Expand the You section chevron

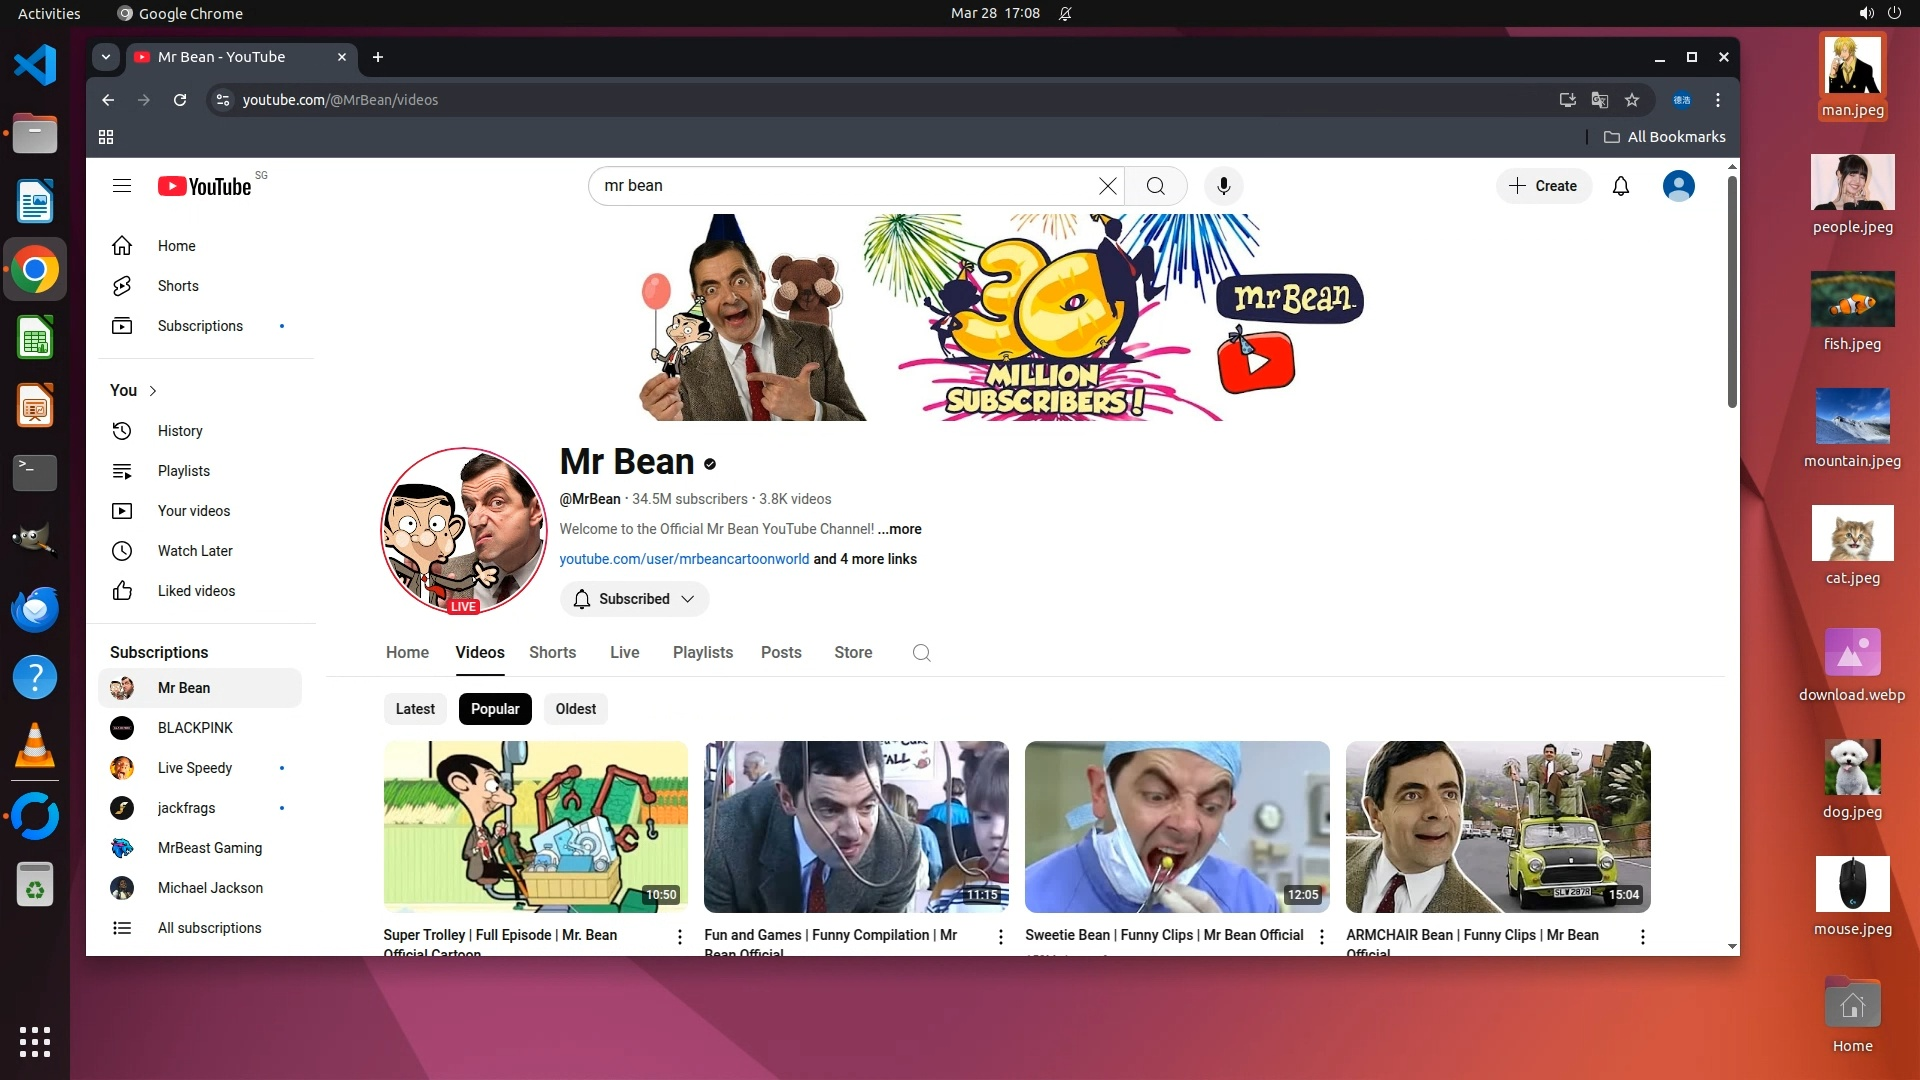(x=153, y=391)
